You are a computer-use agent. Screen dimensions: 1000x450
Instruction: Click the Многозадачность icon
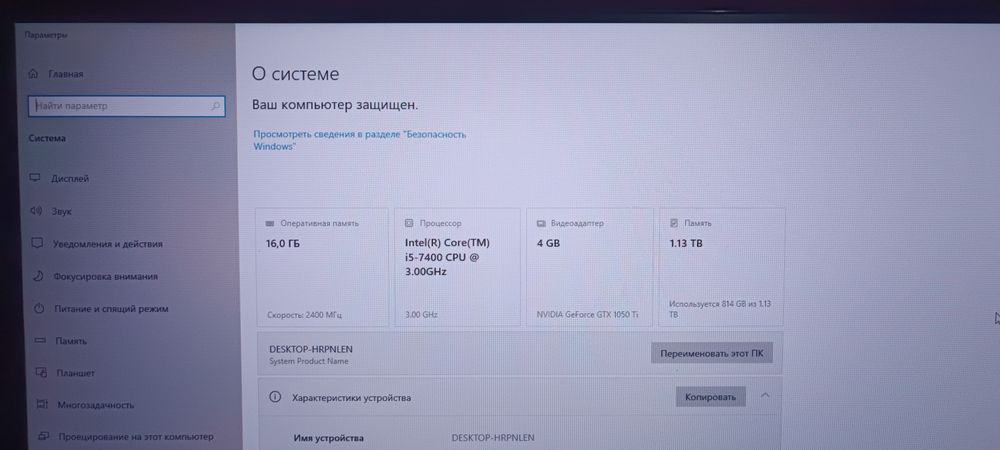(x=42, y=404)
